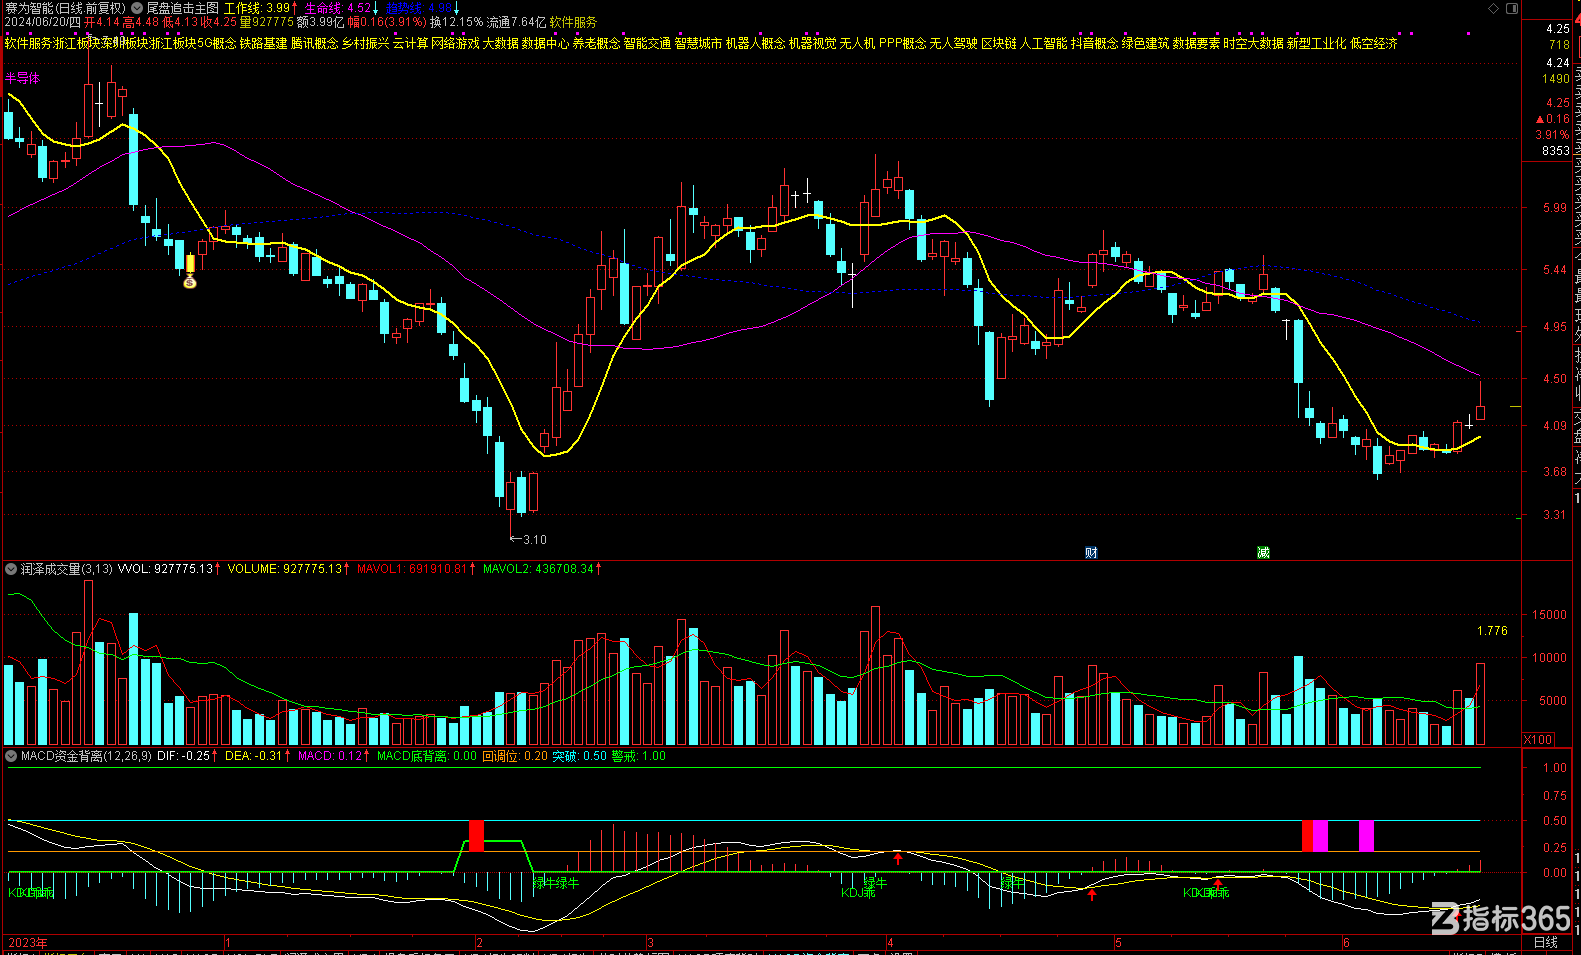Viewport: 1581px width, 955px height.
Task: Click the 尾盘追击主图 indicator name
Action: 182,8
